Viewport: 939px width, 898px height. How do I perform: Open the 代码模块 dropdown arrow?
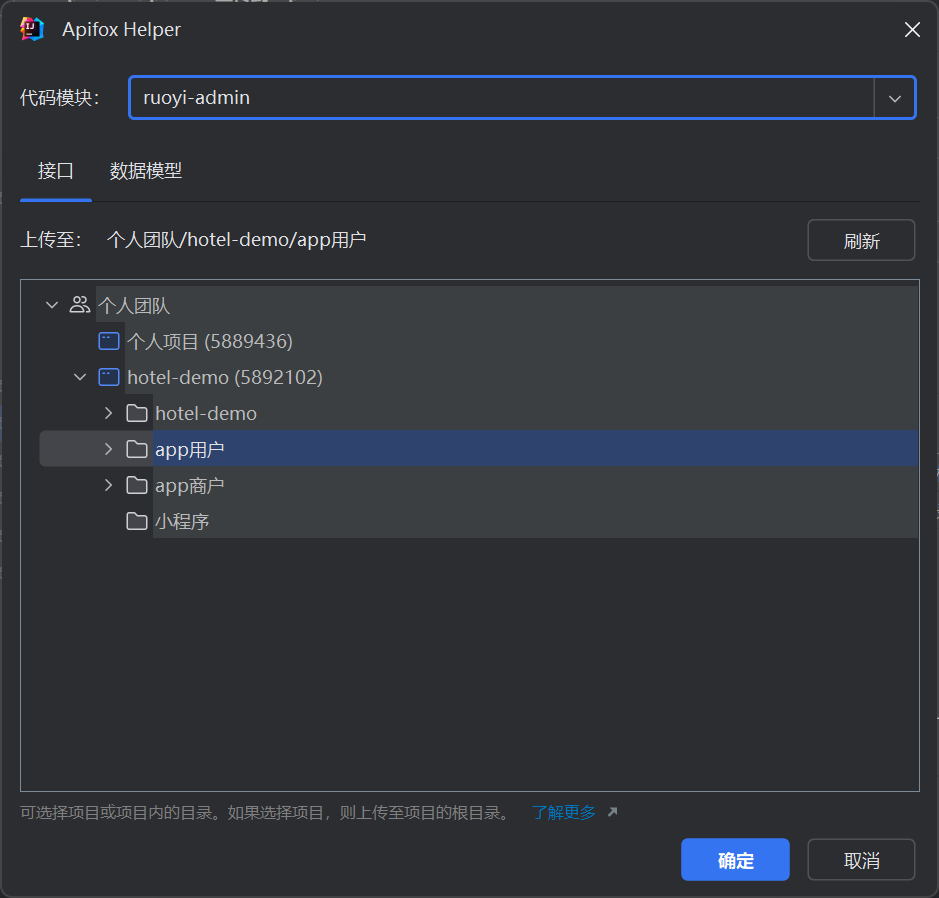[895, 98]
